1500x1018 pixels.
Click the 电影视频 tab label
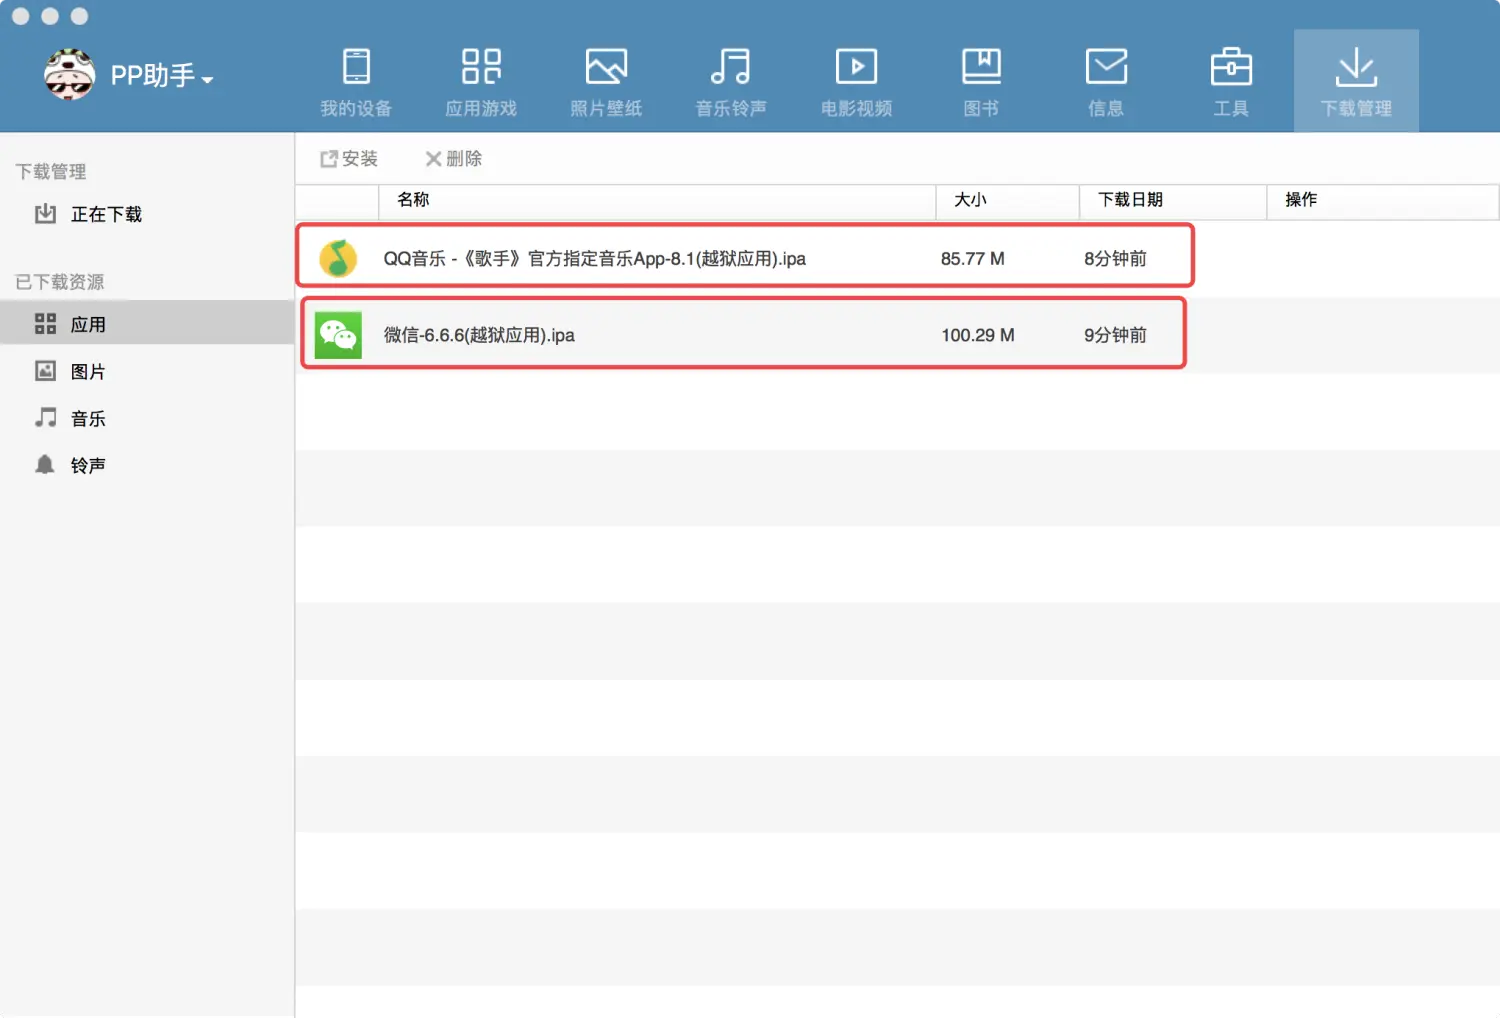coord(856,108)
